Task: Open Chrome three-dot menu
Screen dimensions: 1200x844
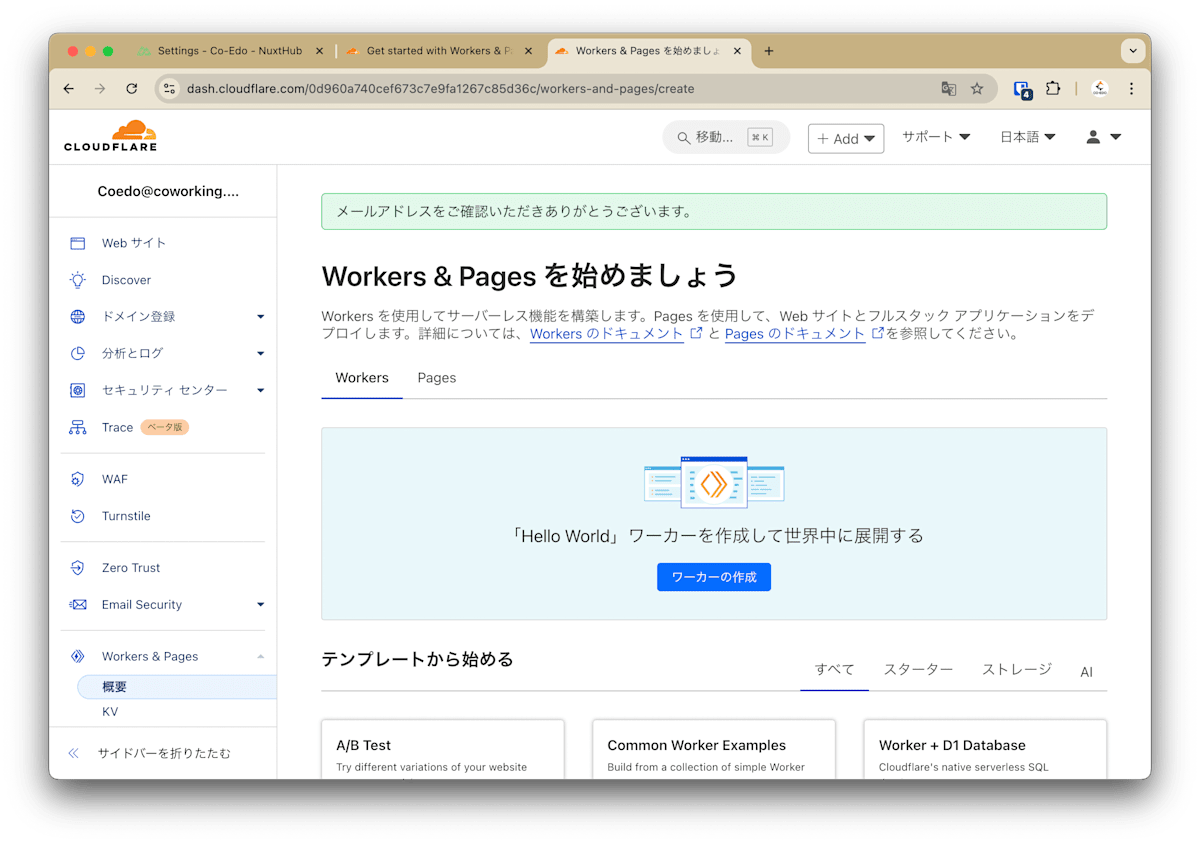Action: [x=1131, y=89]
